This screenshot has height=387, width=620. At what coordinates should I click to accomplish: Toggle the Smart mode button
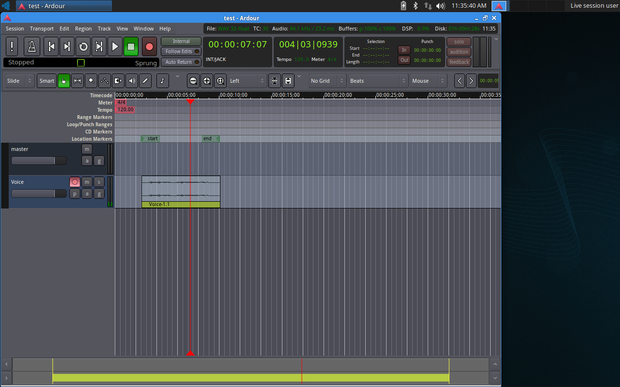[x=46, y=81]
